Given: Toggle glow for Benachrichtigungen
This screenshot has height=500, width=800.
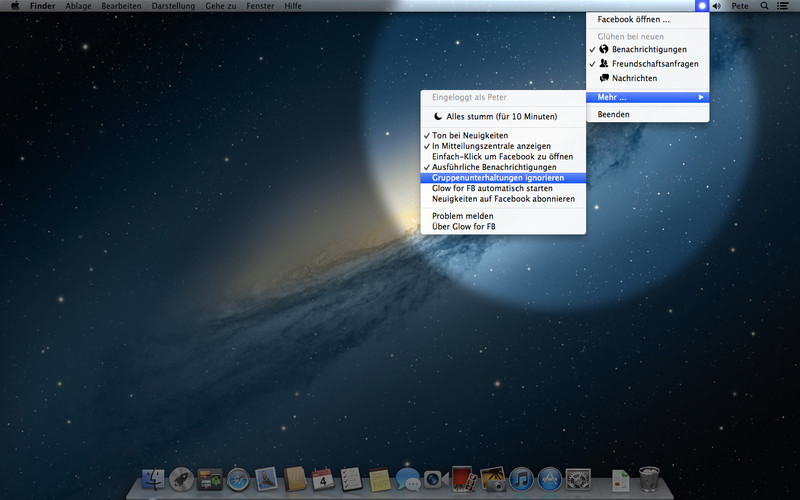Looking at the screenshot, I should (x=647, y=49).
